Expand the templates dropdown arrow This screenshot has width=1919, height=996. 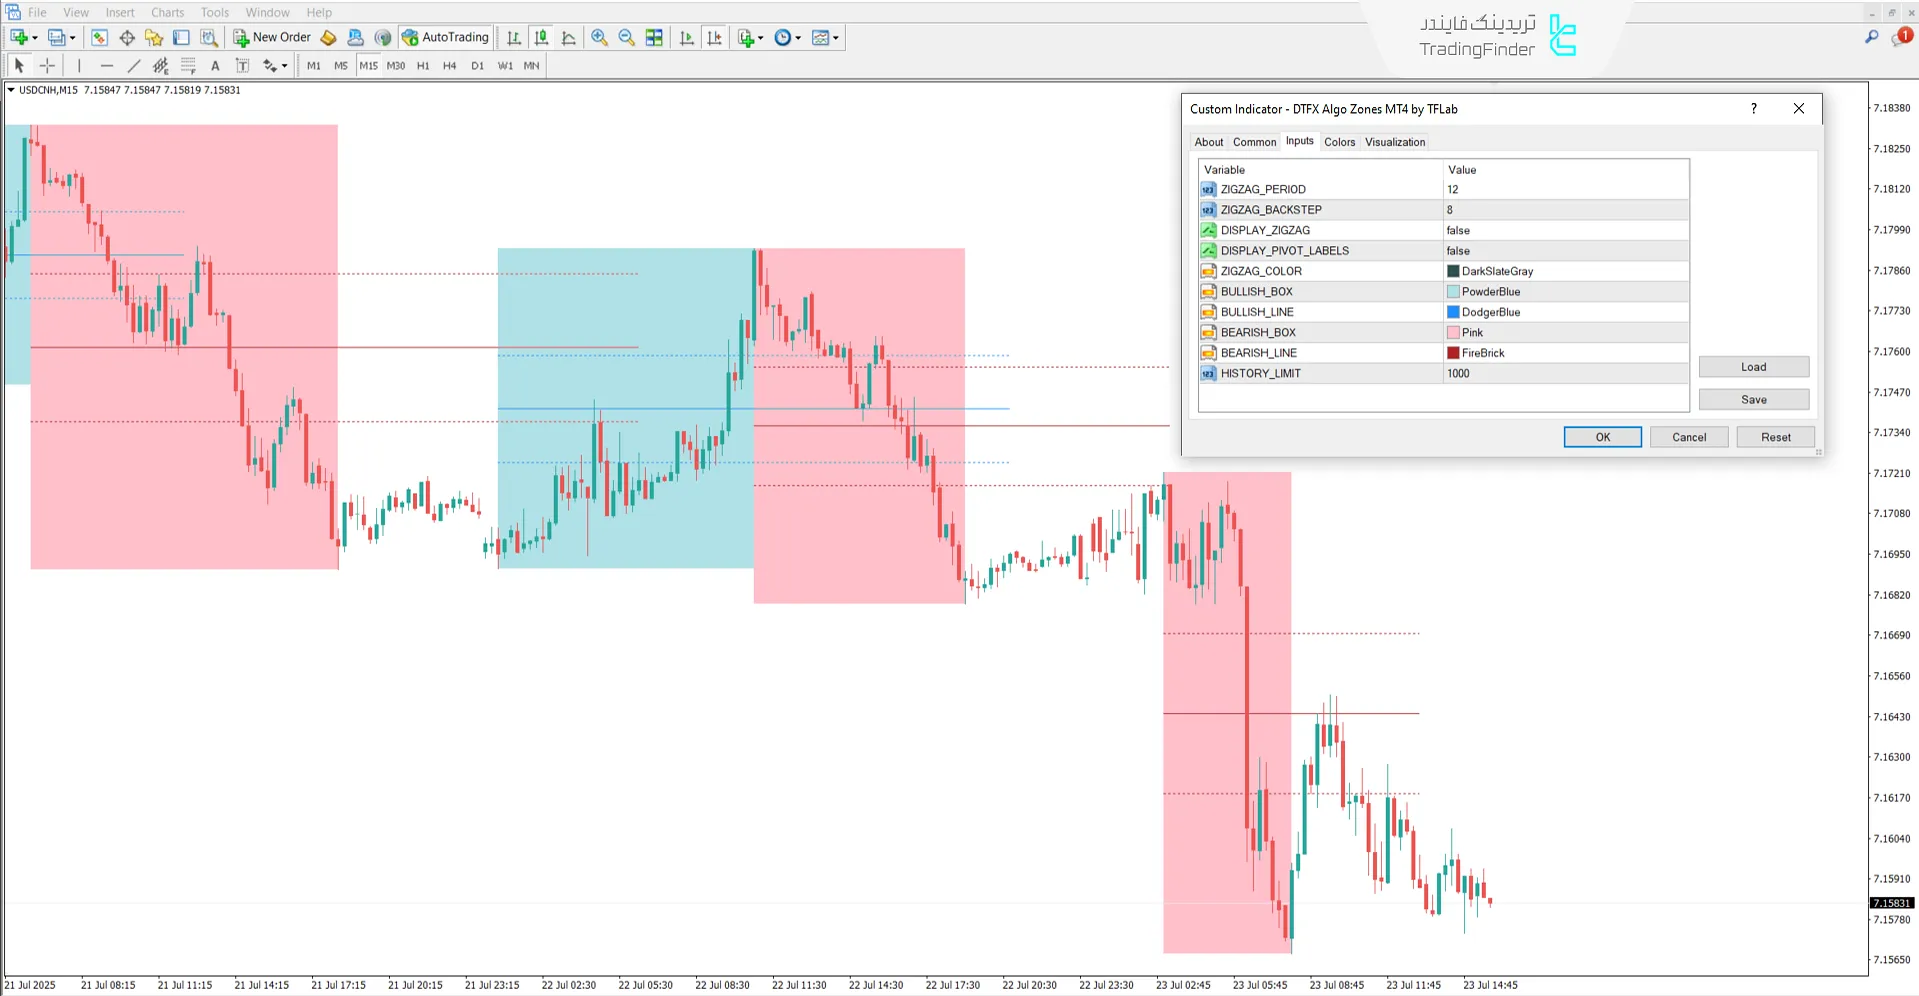tap(836, 38)
